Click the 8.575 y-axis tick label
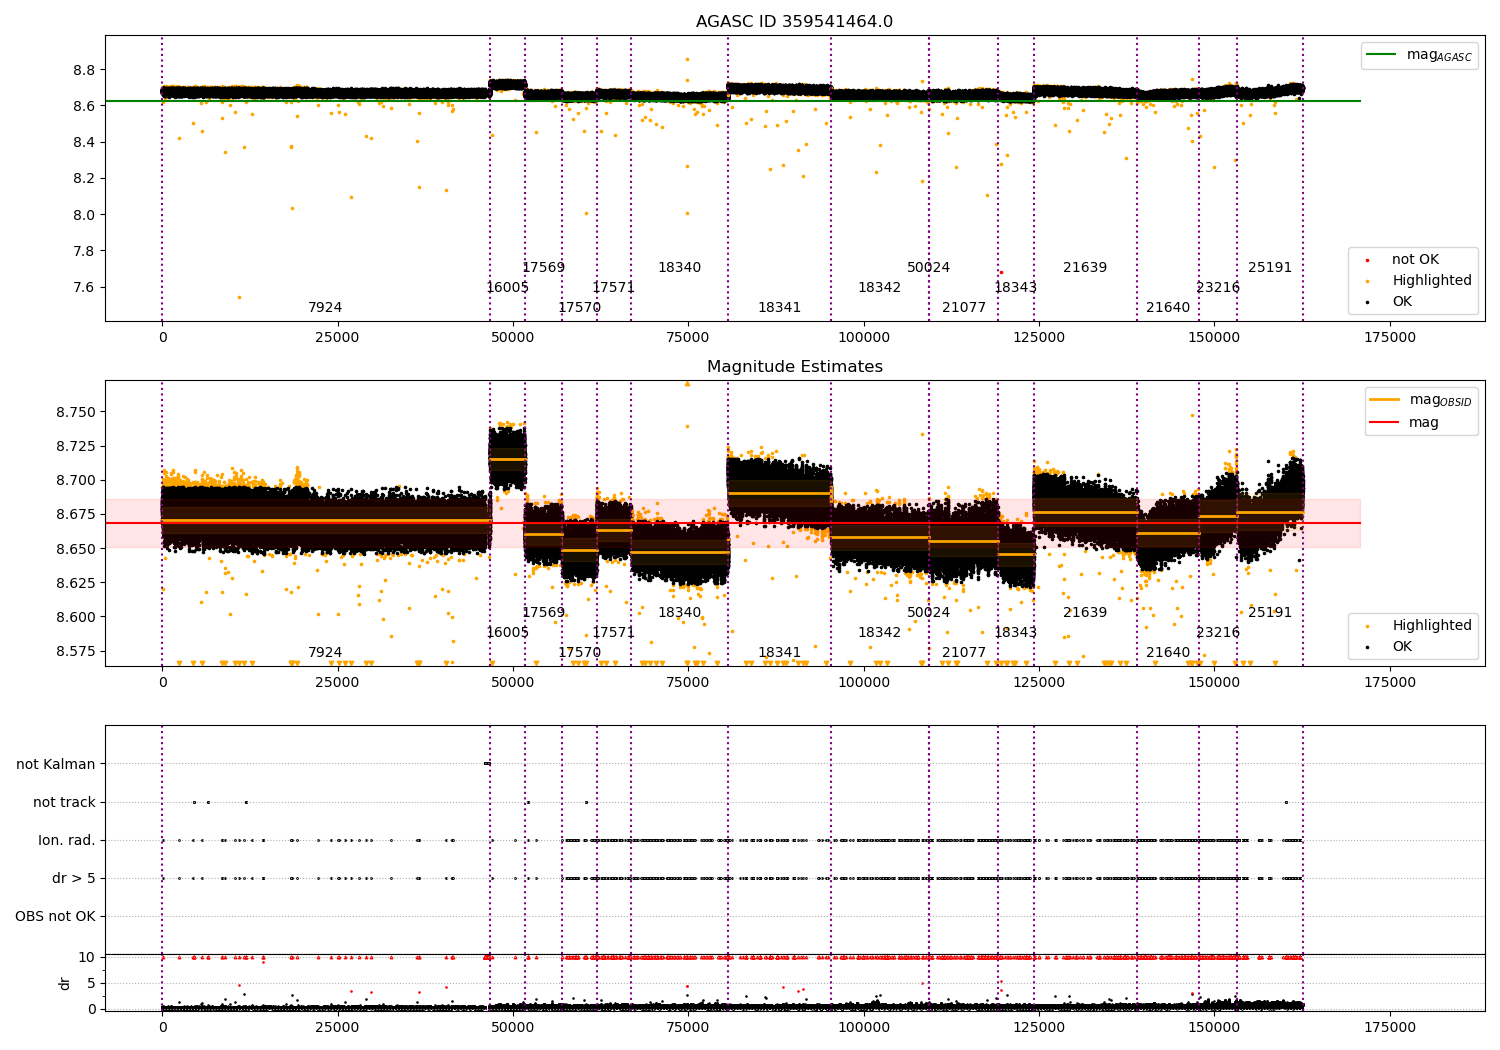The width and height of the screenshot is (1500, 1050). 75,651
